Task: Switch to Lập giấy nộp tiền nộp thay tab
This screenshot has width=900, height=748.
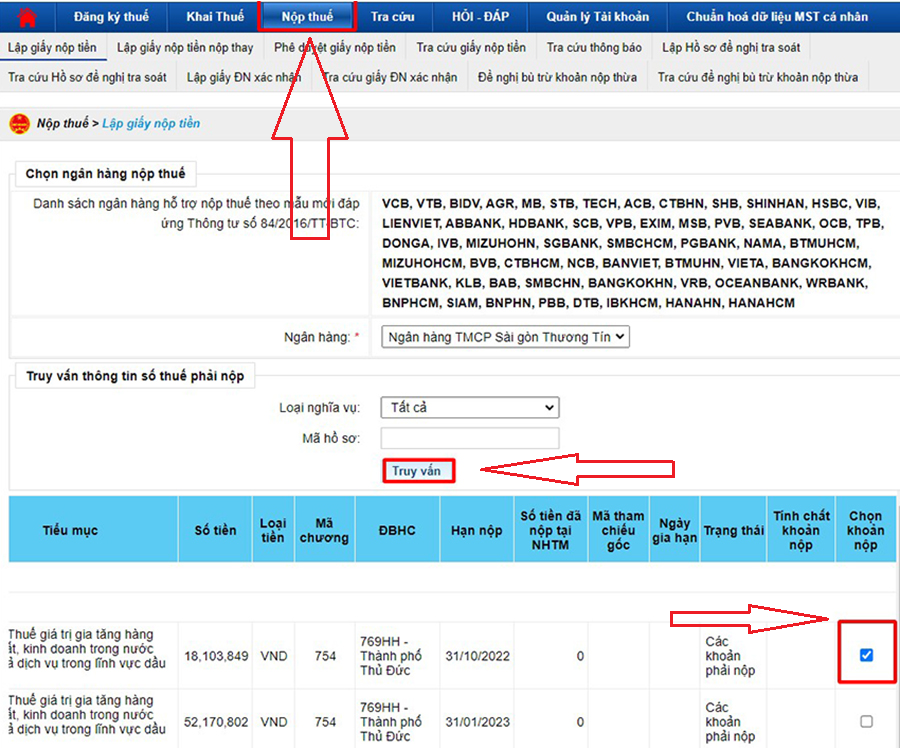Action: click(185, 47)
